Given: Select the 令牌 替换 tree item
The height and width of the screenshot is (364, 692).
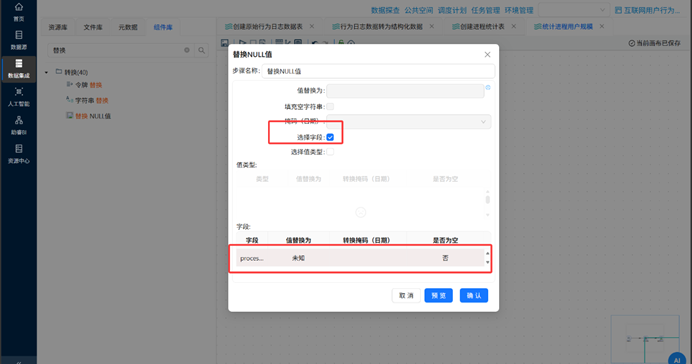Looking at the screenshot, I should pos(88,85).
